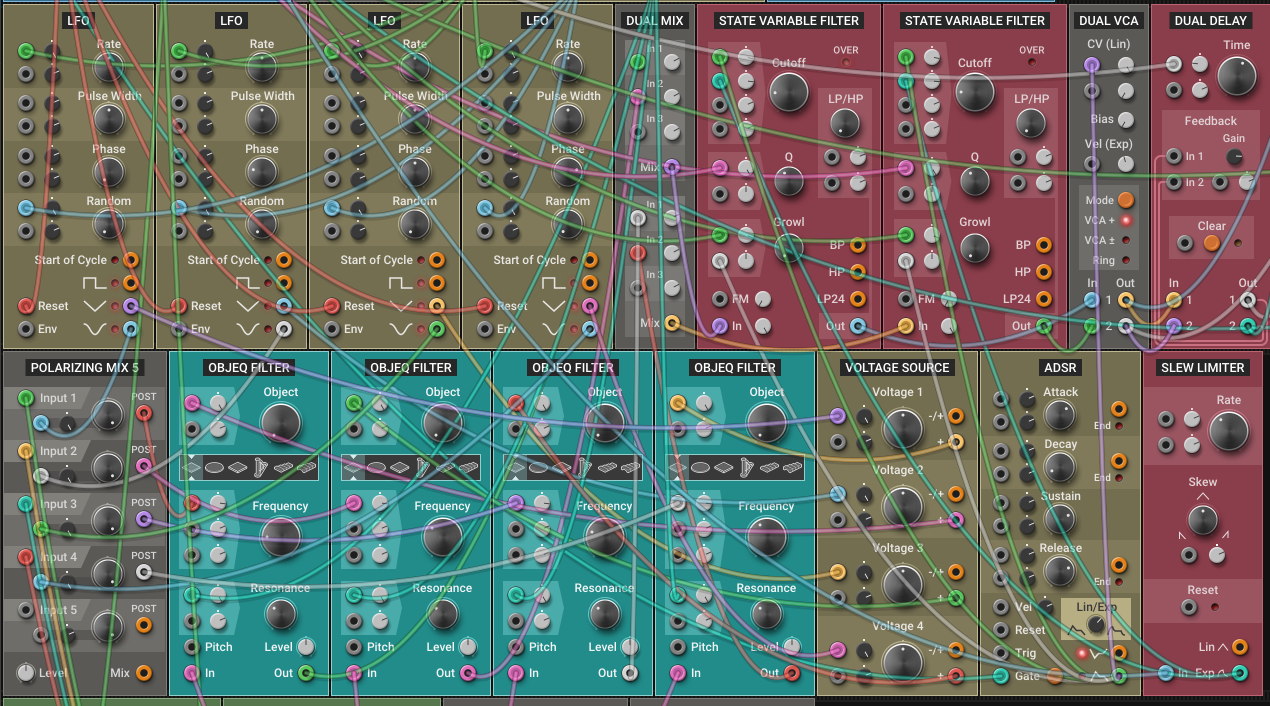Click BP output jack on right State Variable Filter
This screenshot has height=706, width=1270.
click(x=1043, y=245)
